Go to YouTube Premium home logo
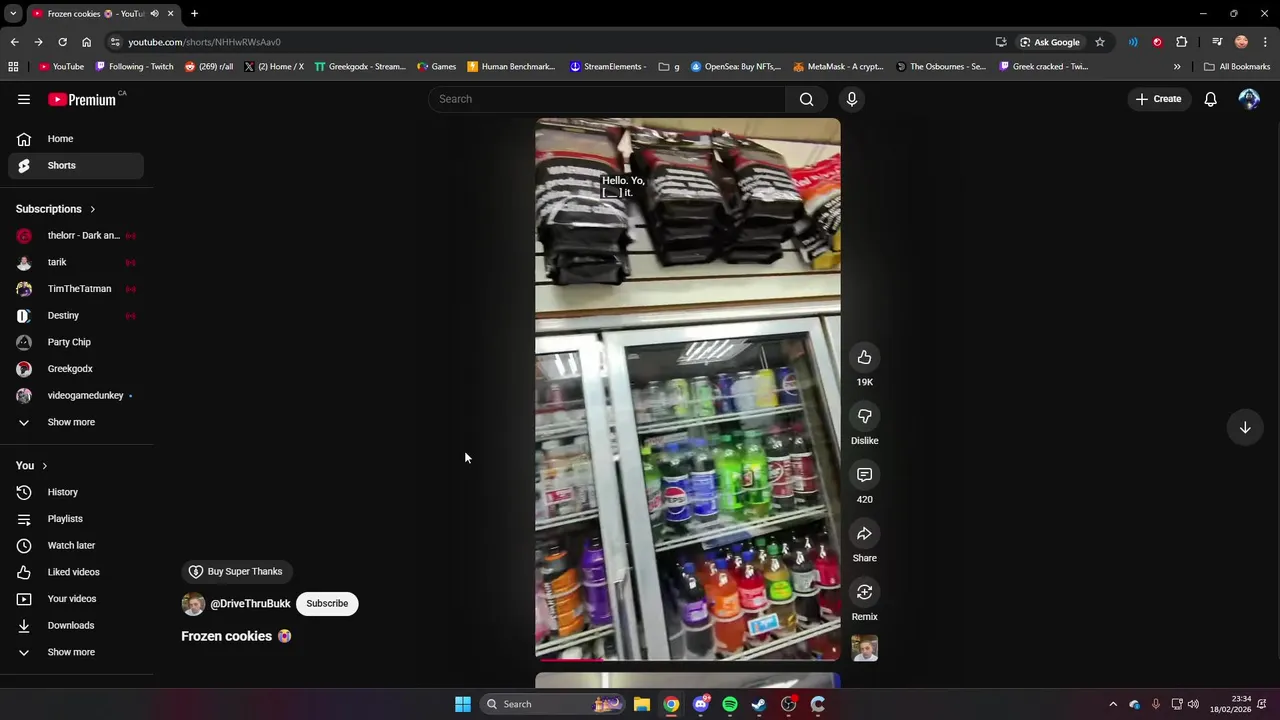This screenshot has width=1280, height=720. (x=82, y=99)
